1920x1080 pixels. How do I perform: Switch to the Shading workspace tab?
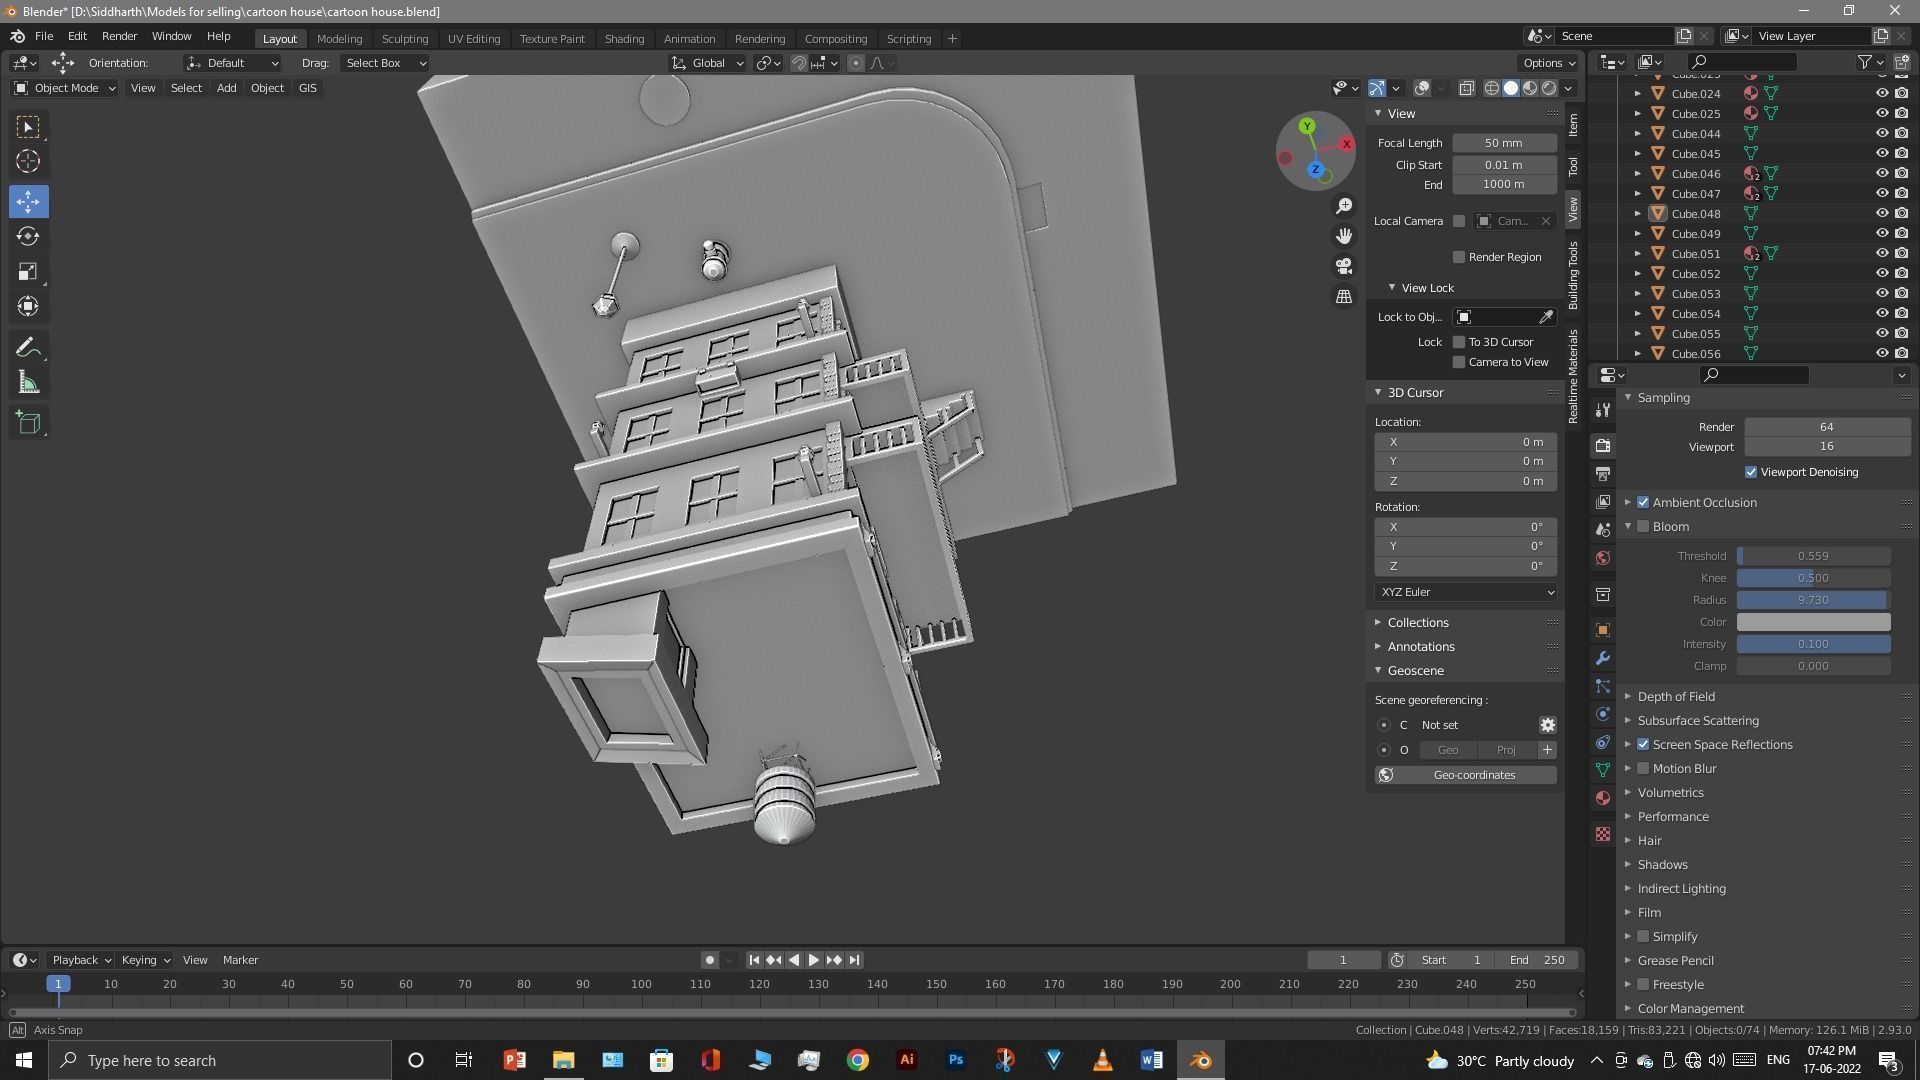coord(624,39)
